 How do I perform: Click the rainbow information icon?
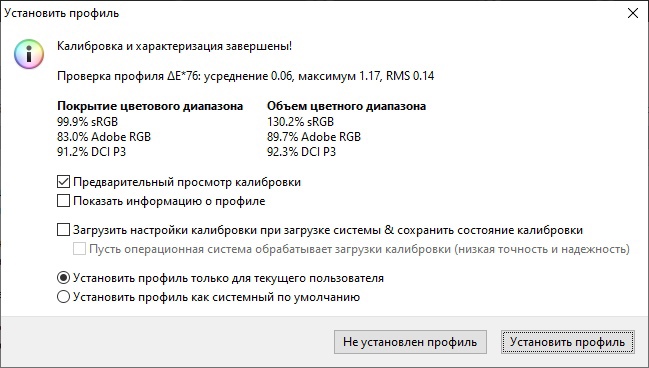point(29,54)
